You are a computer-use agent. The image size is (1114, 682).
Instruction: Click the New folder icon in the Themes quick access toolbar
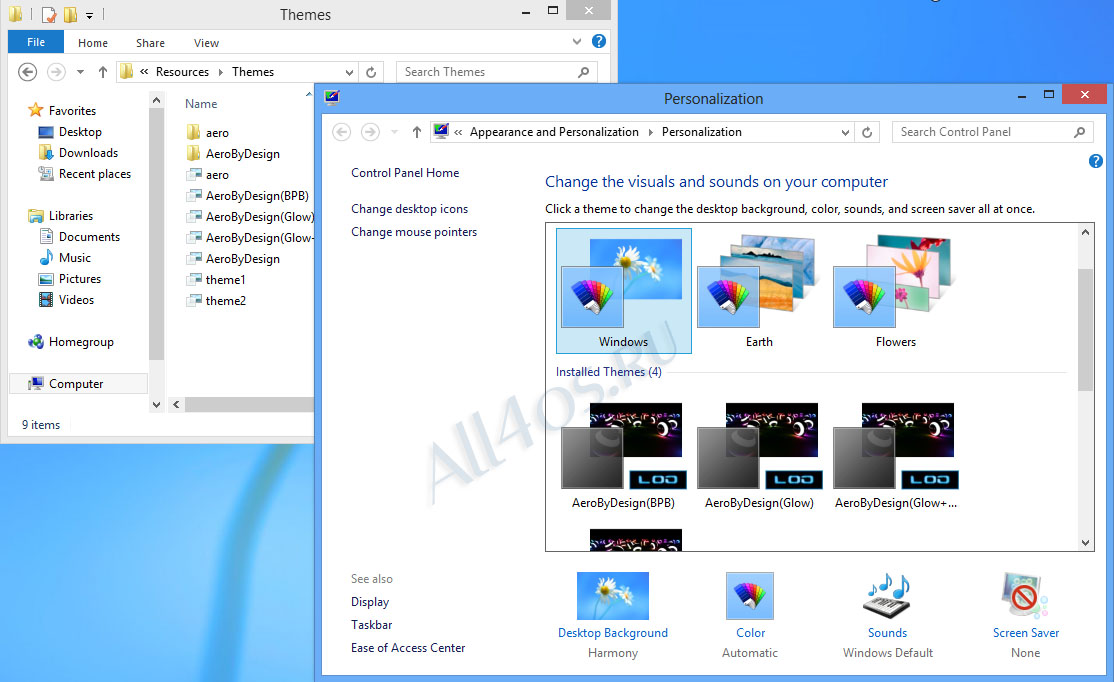(x=70, y=14)
